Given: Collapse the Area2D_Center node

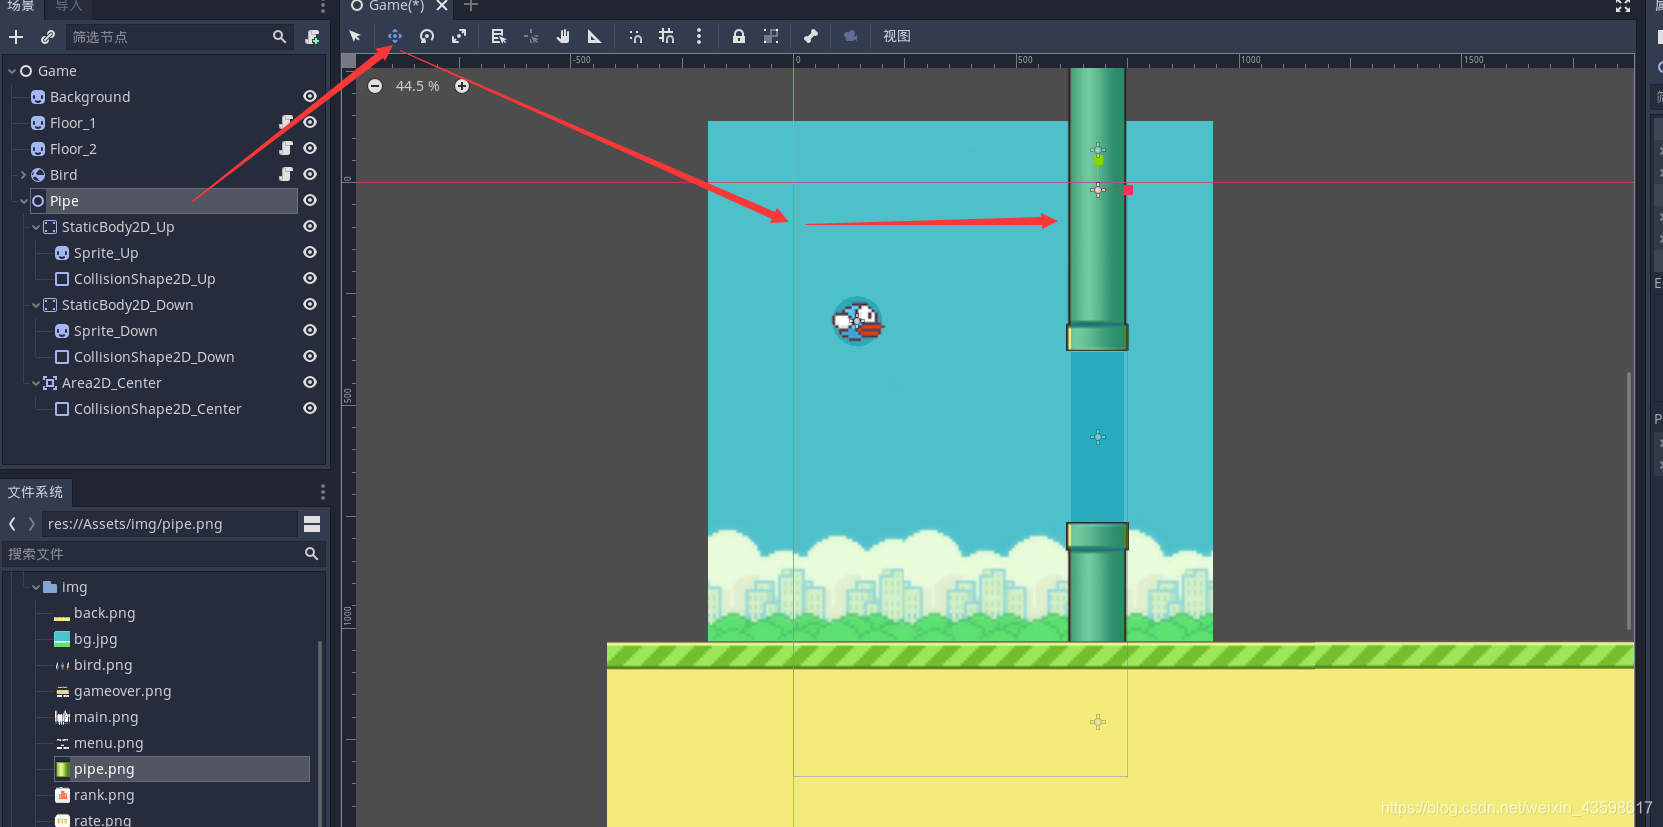Looking at the screenshot, I should 36,383.
